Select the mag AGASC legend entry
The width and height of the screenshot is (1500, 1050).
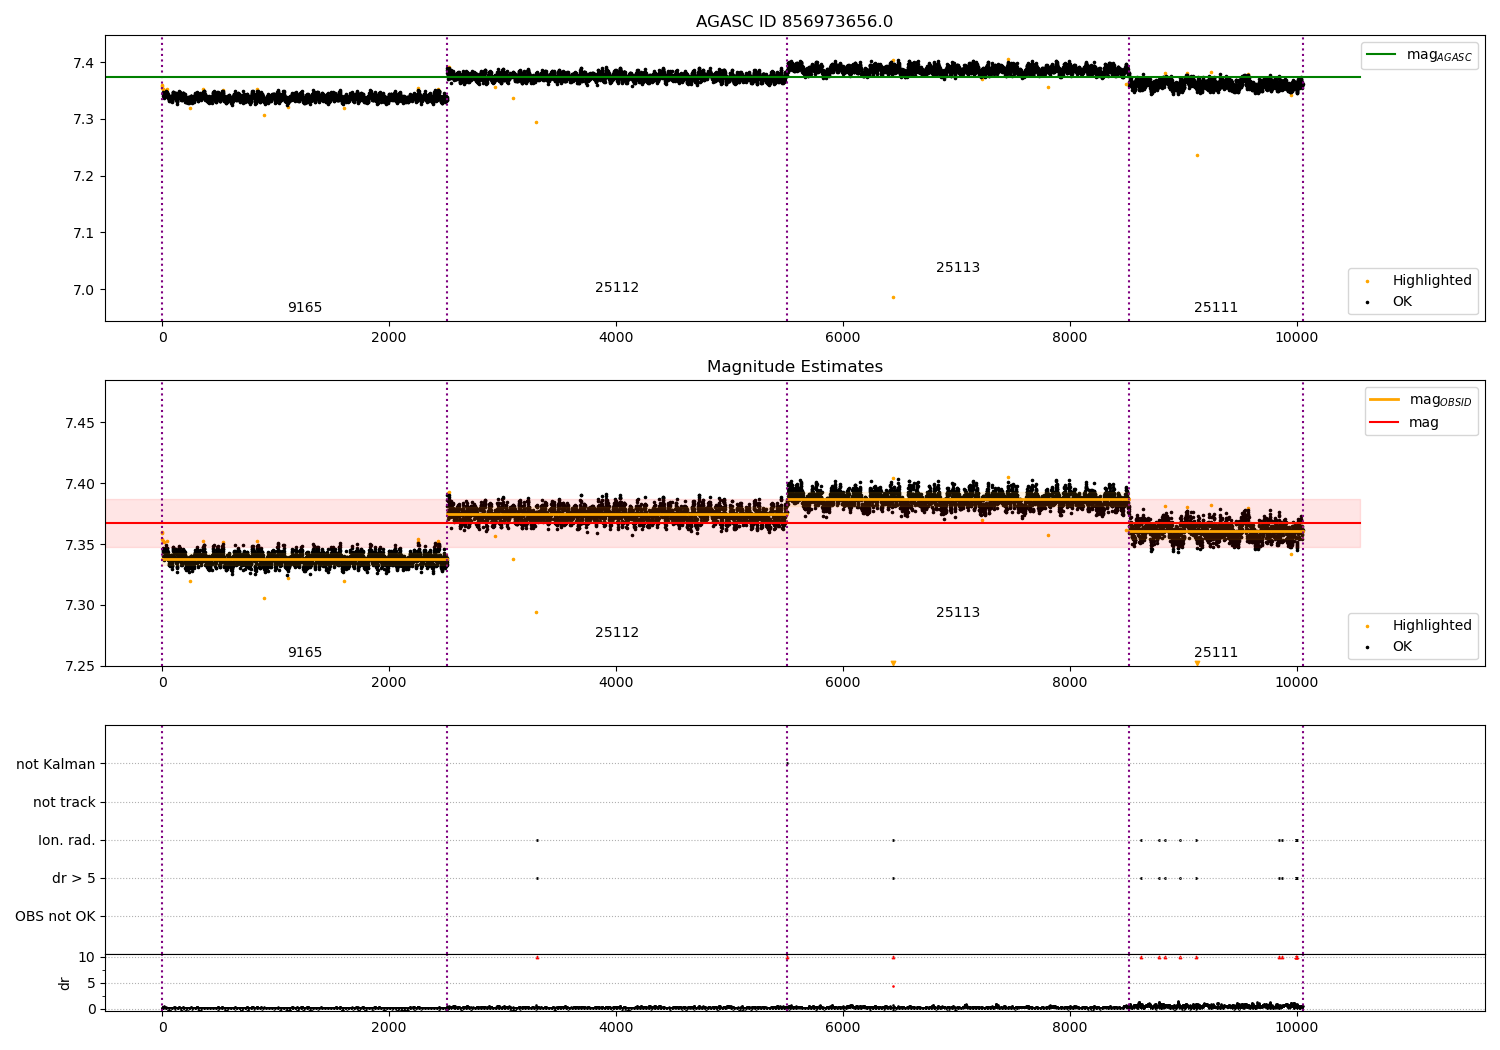click(x=1419, y=55)
